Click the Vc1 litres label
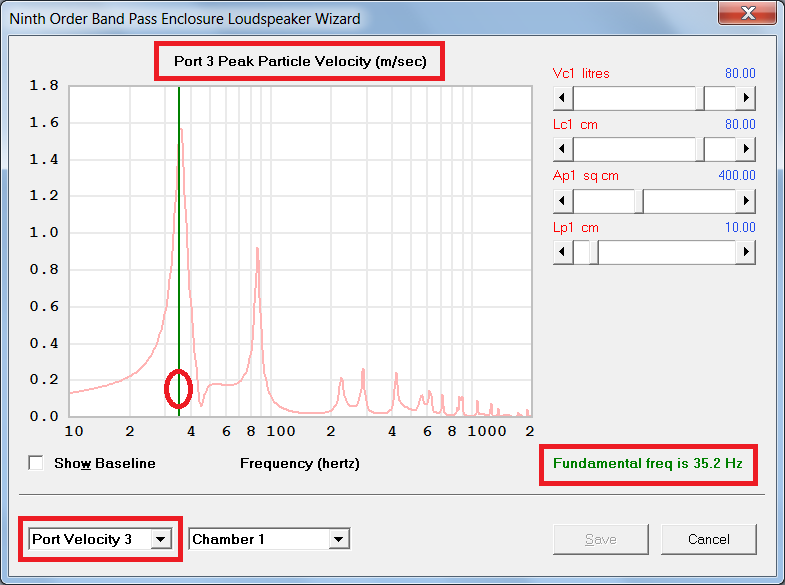 [581, 74]
